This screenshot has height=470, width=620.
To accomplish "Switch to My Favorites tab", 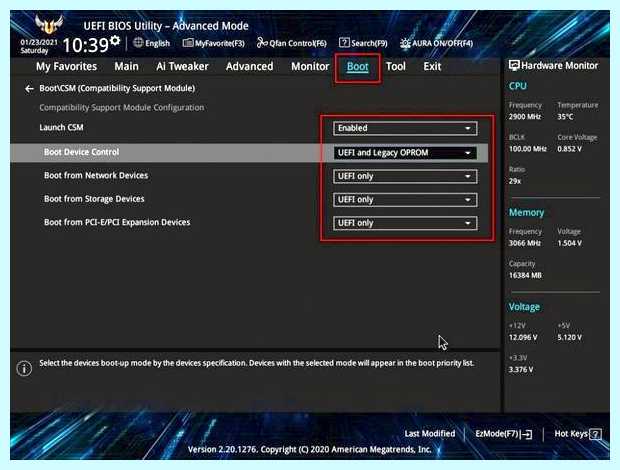I will pos(66,66).
